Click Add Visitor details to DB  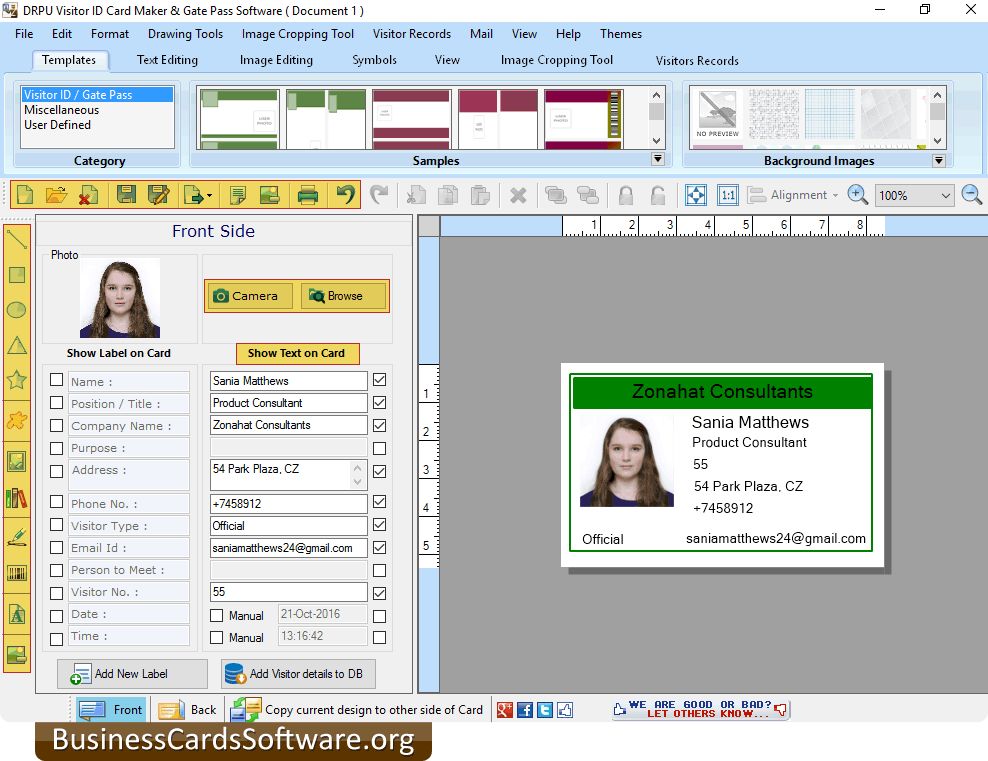(x=299, y=674)
